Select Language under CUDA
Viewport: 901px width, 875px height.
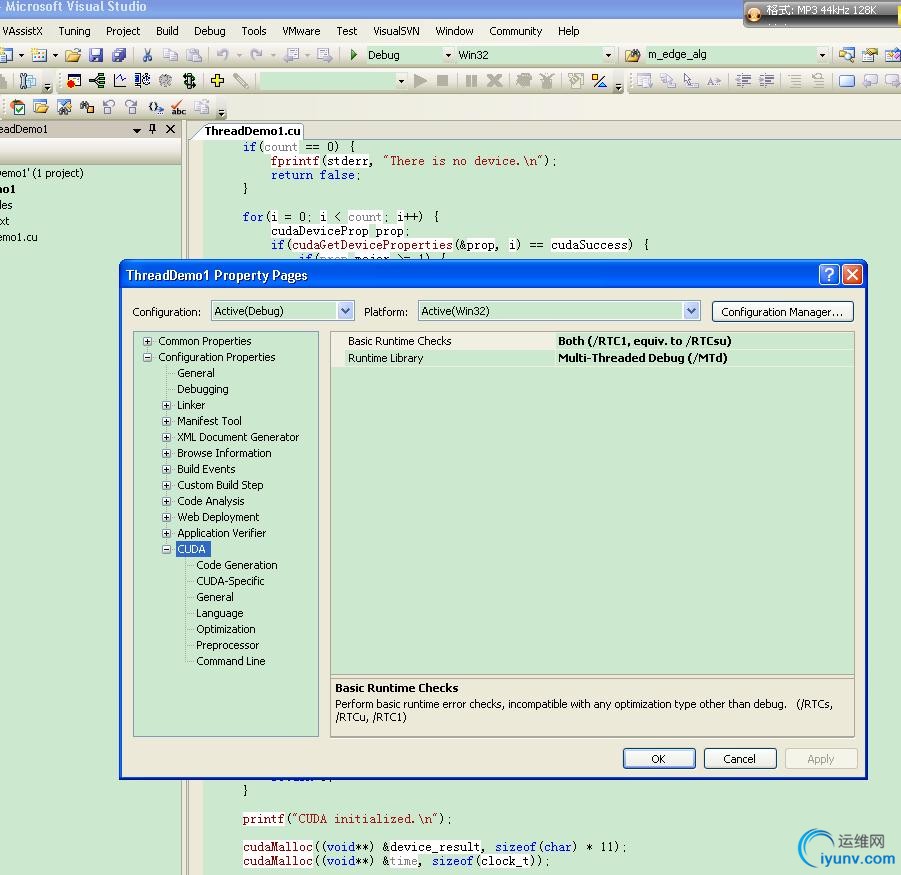[x=220, y=614]
